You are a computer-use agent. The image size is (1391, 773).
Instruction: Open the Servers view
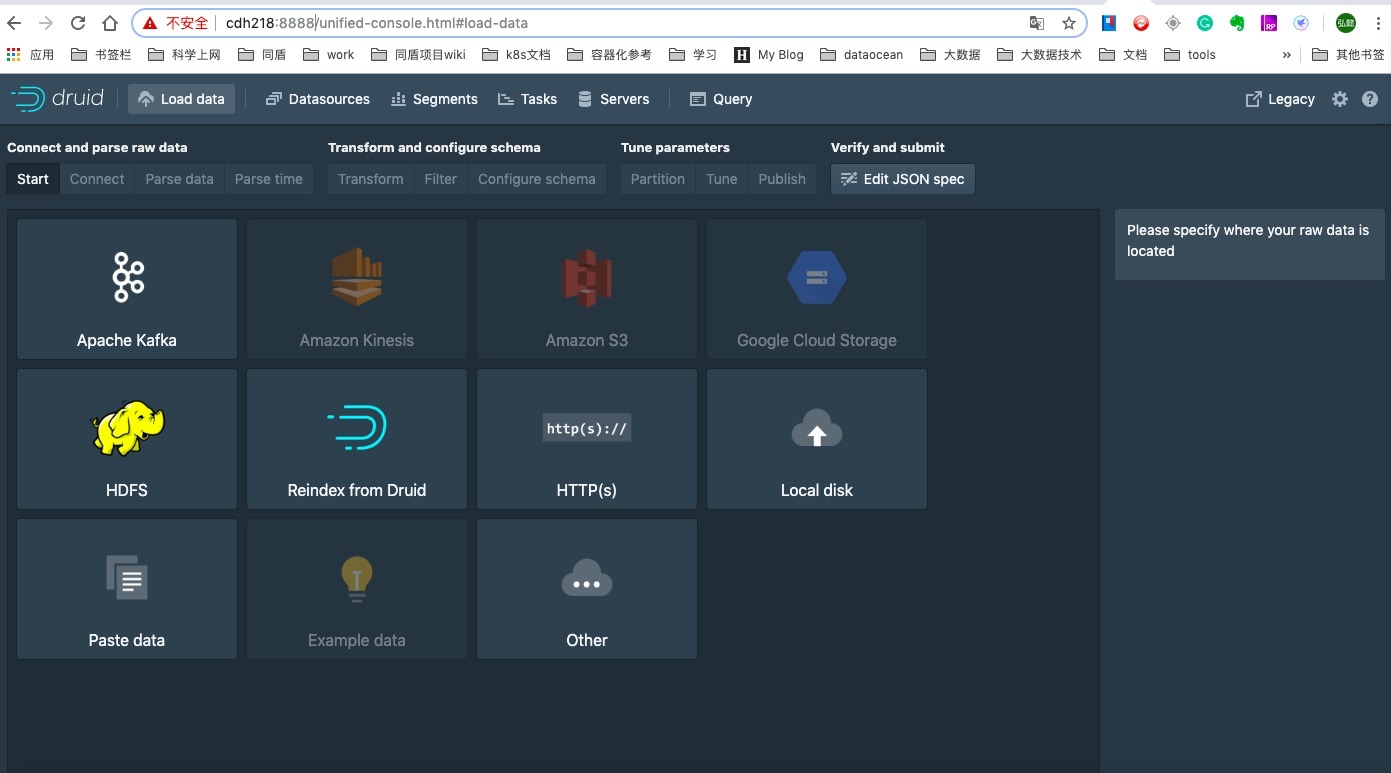(x=614, y=99)
